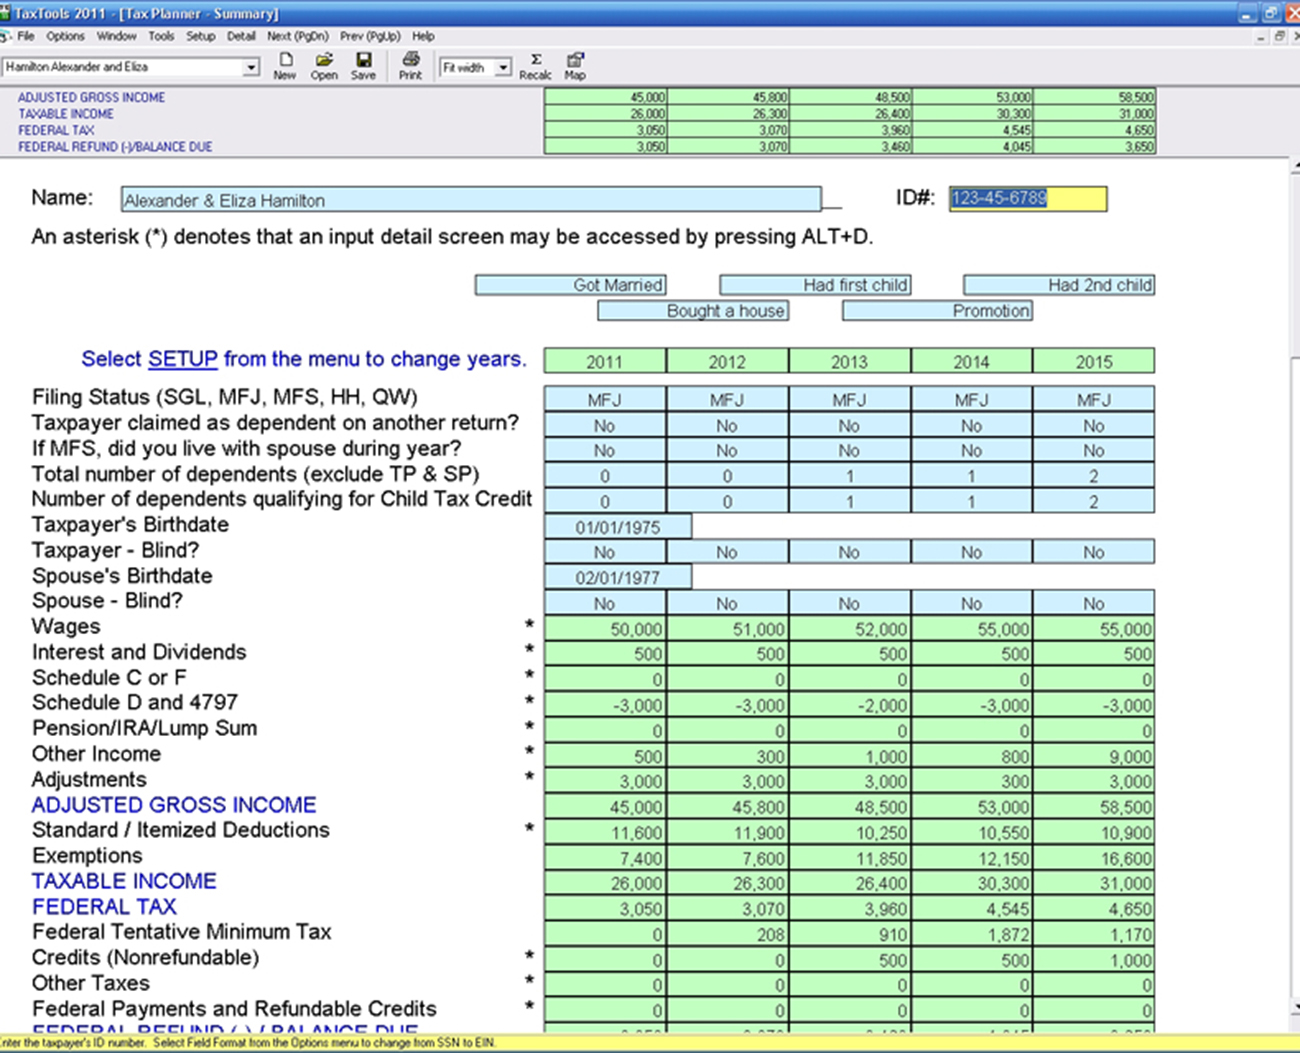Select the 2011 year column header

point(605,361)
